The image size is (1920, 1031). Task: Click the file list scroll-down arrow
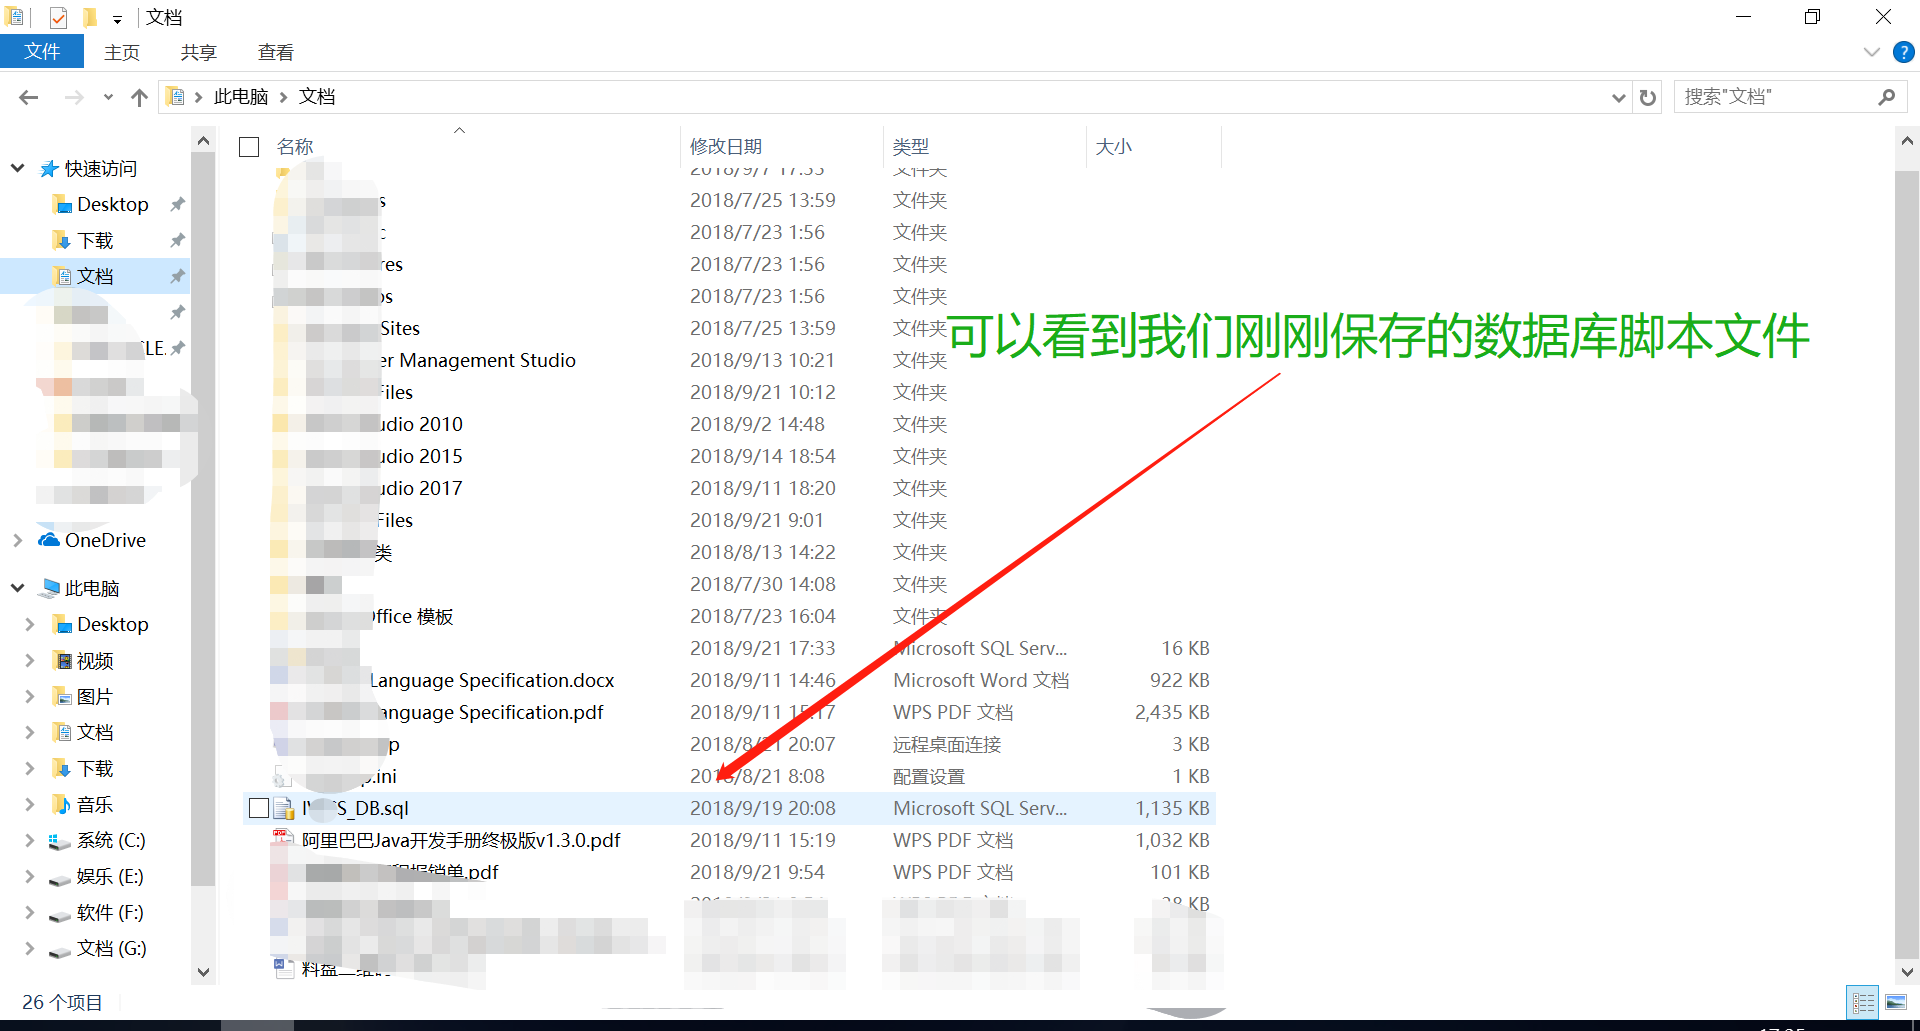point(1907,972)
